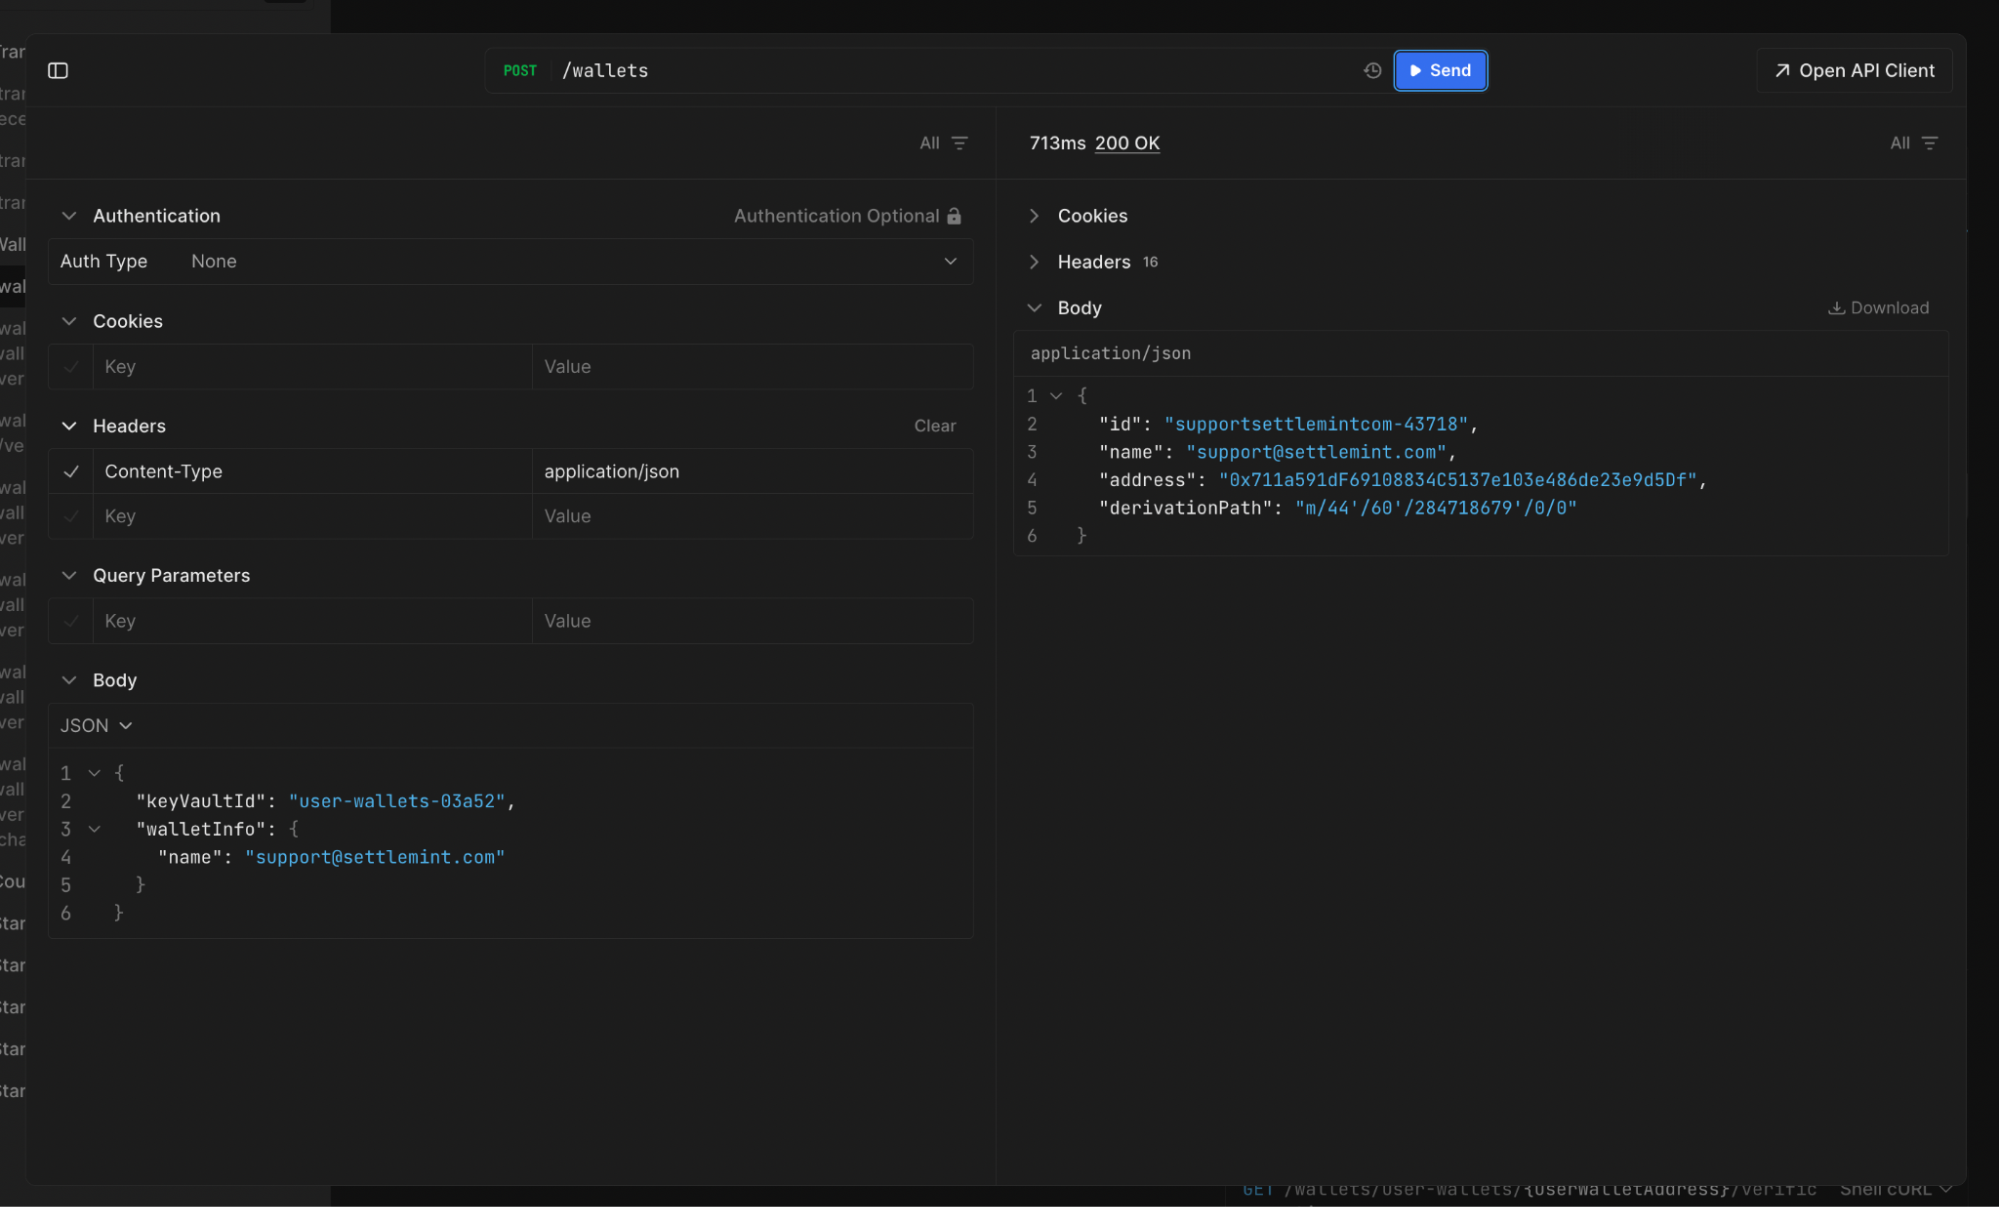Focus the Cookies Key field
The width and height of the screenshot is (1999, 1208).
(x=312, y=367)
